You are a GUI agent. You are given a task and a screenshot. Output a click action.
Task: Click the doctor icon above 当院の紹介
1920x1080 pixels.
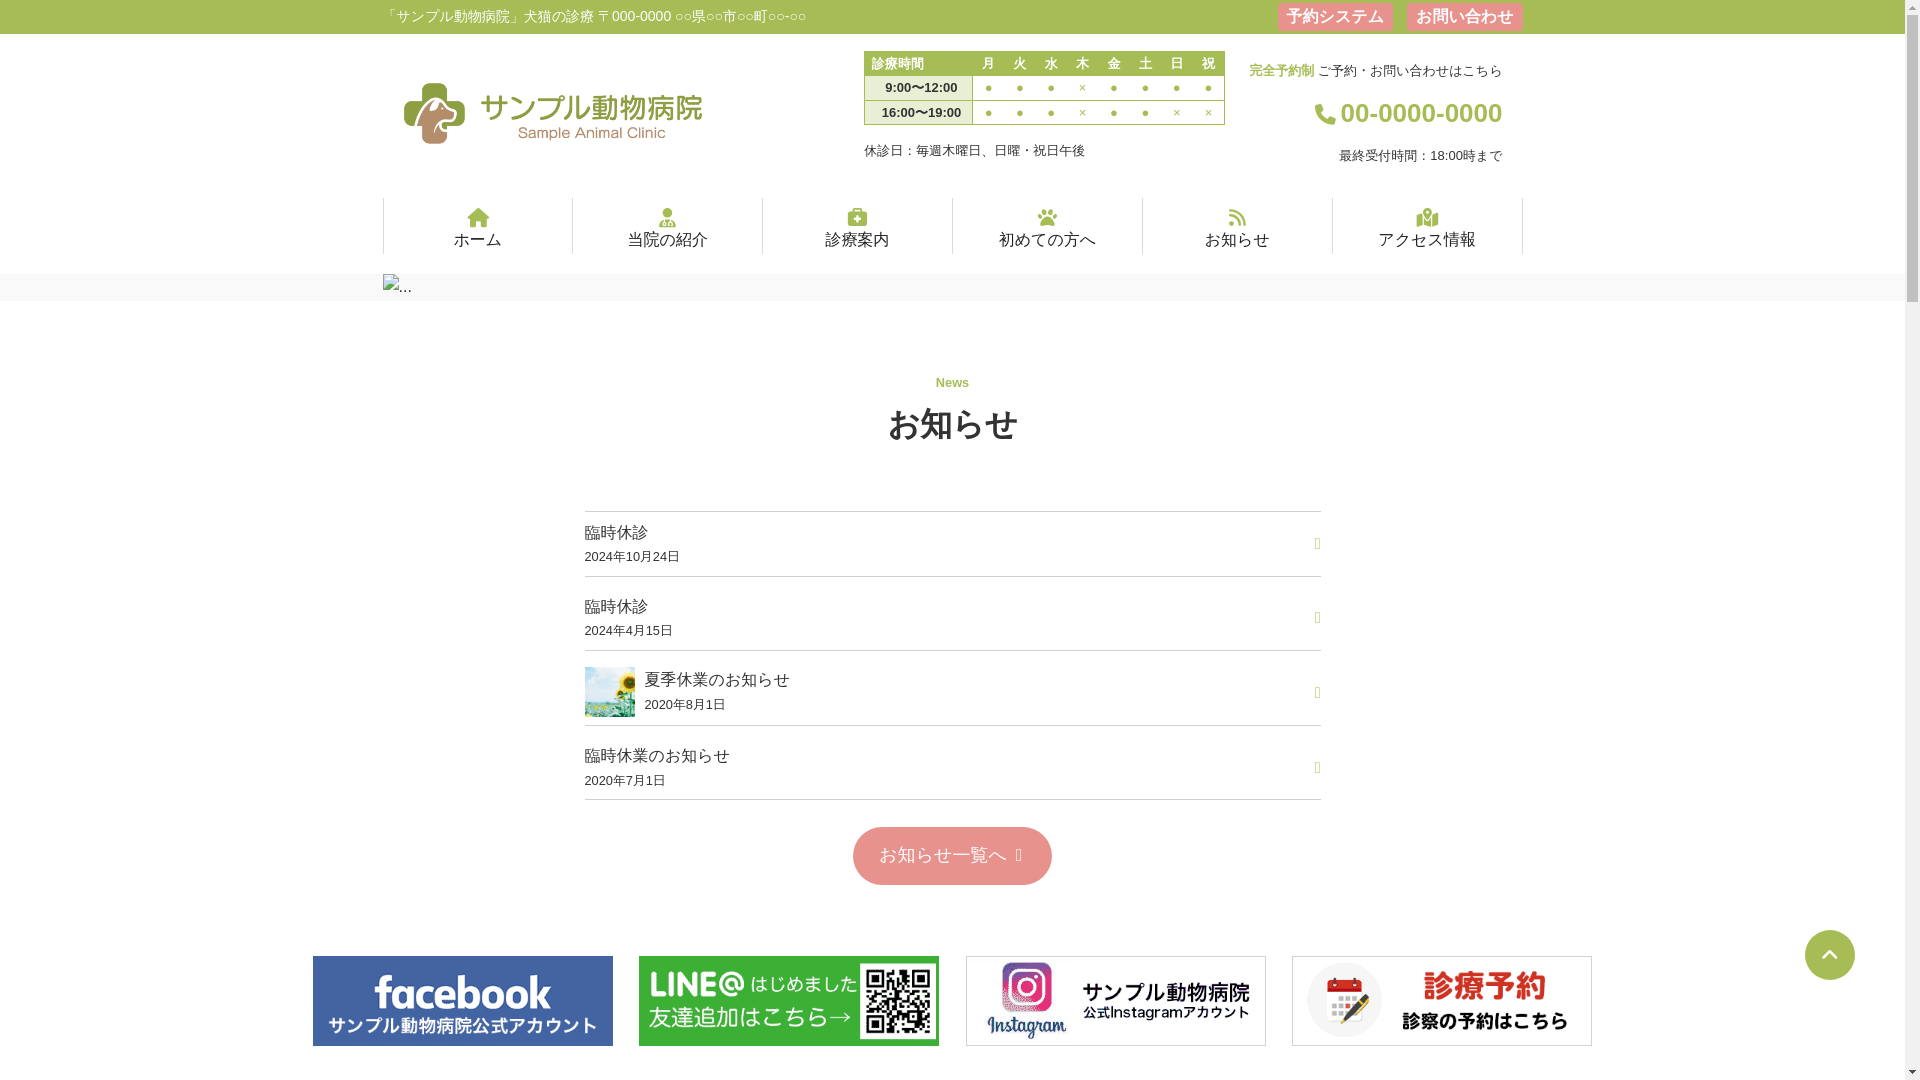pos(667,217)
